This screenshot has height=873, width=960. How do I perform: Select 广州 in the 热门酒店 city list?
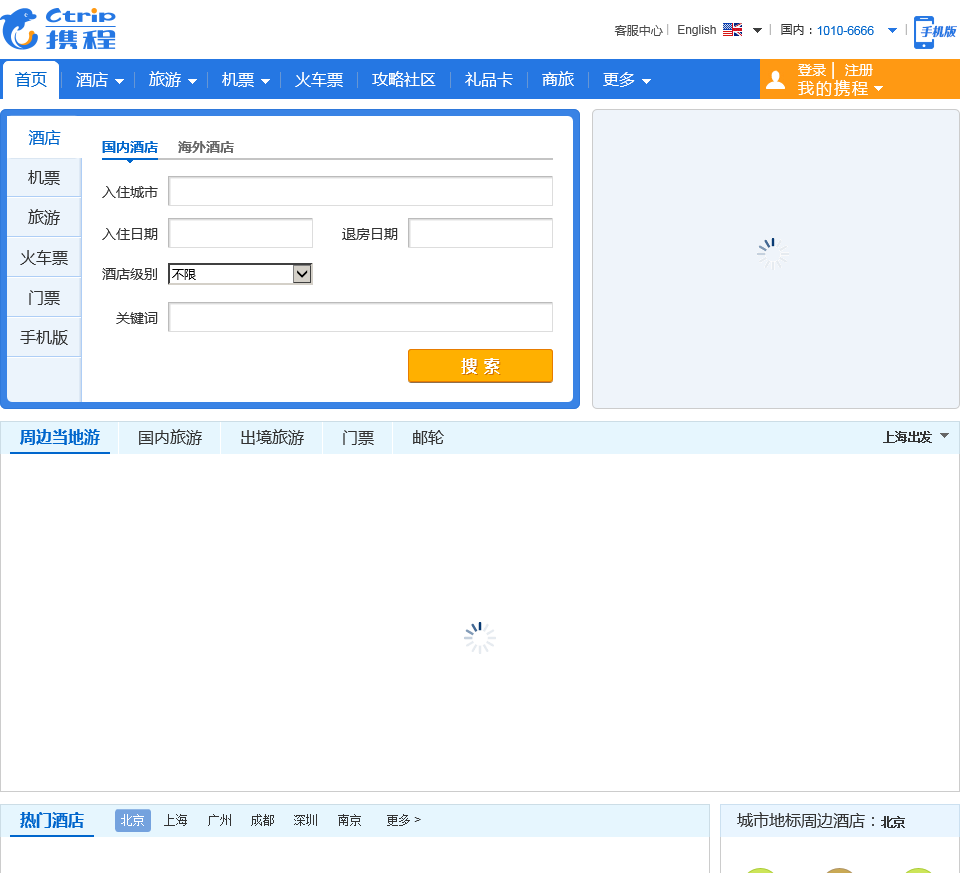[x=220, y=820]
